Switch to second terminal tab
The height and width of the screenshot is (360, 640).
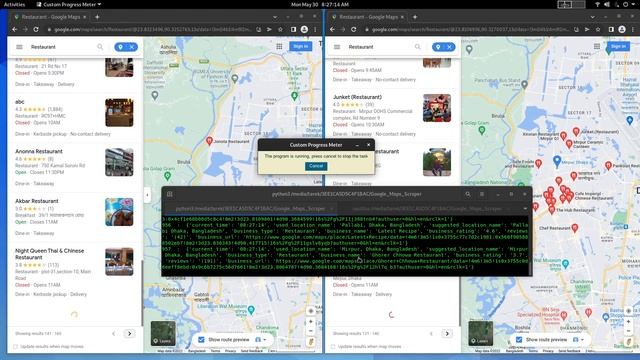coord(427,209)
